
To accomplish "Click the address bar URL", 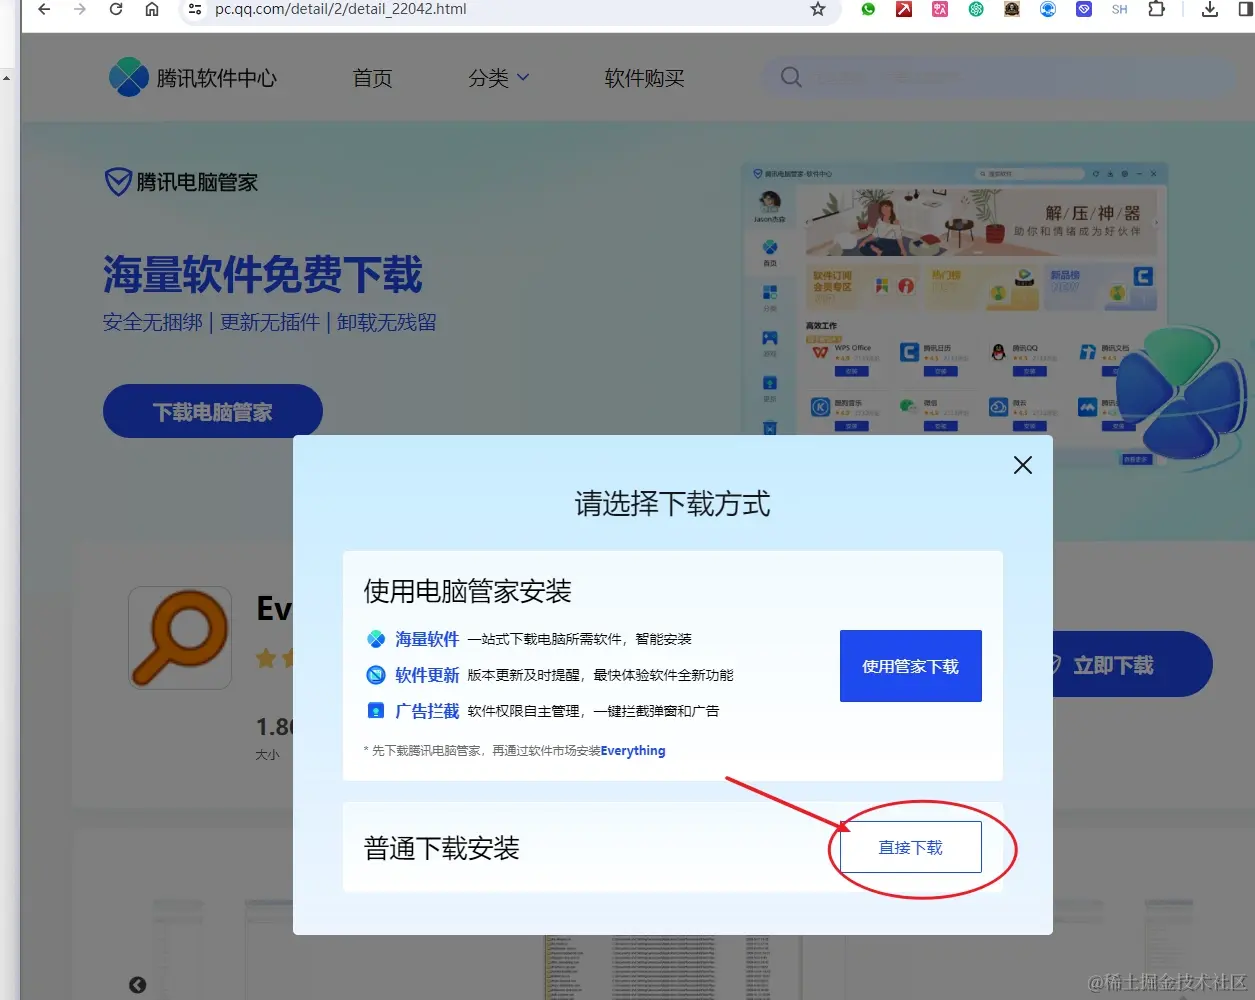I will click(341, 9).
